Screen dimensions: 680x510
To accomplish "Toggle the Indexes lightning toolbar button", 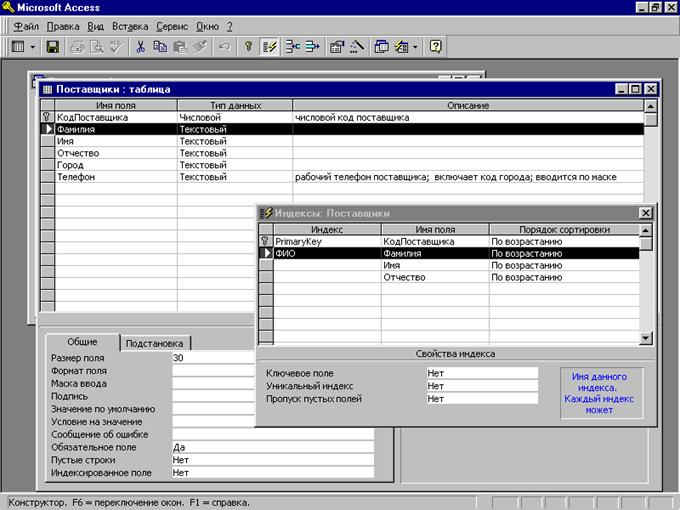I will coord(269,46).
